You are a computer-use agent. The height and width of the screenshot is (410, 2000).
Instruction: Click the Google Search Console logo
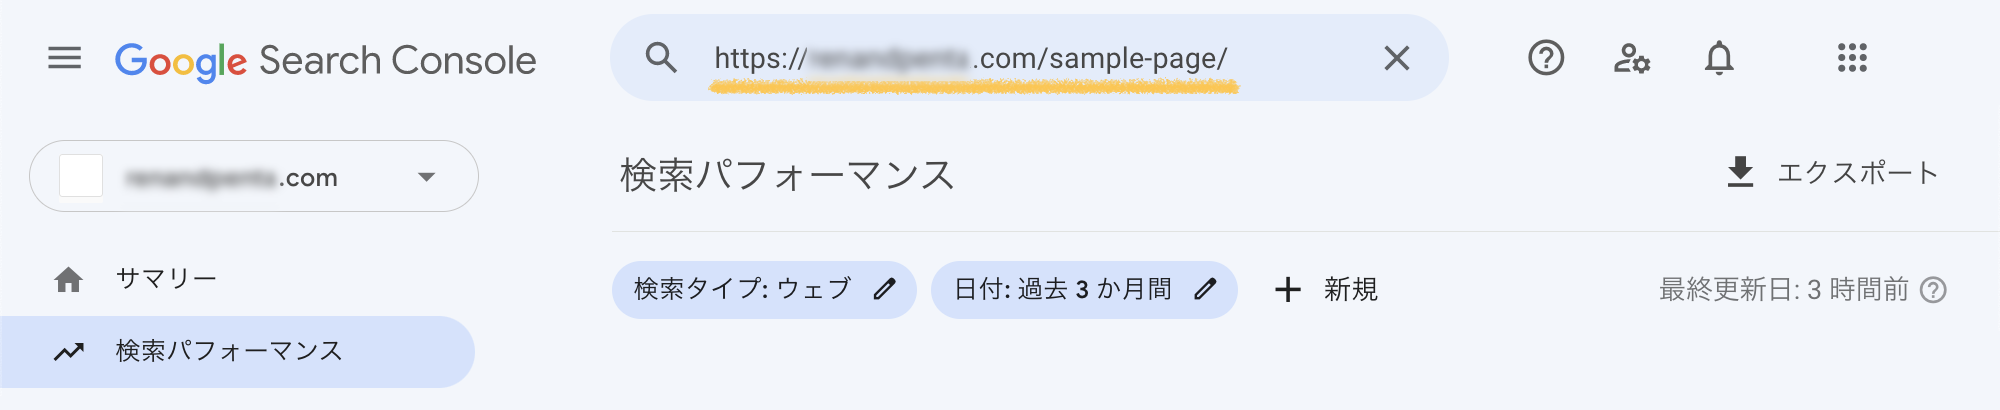325,60
